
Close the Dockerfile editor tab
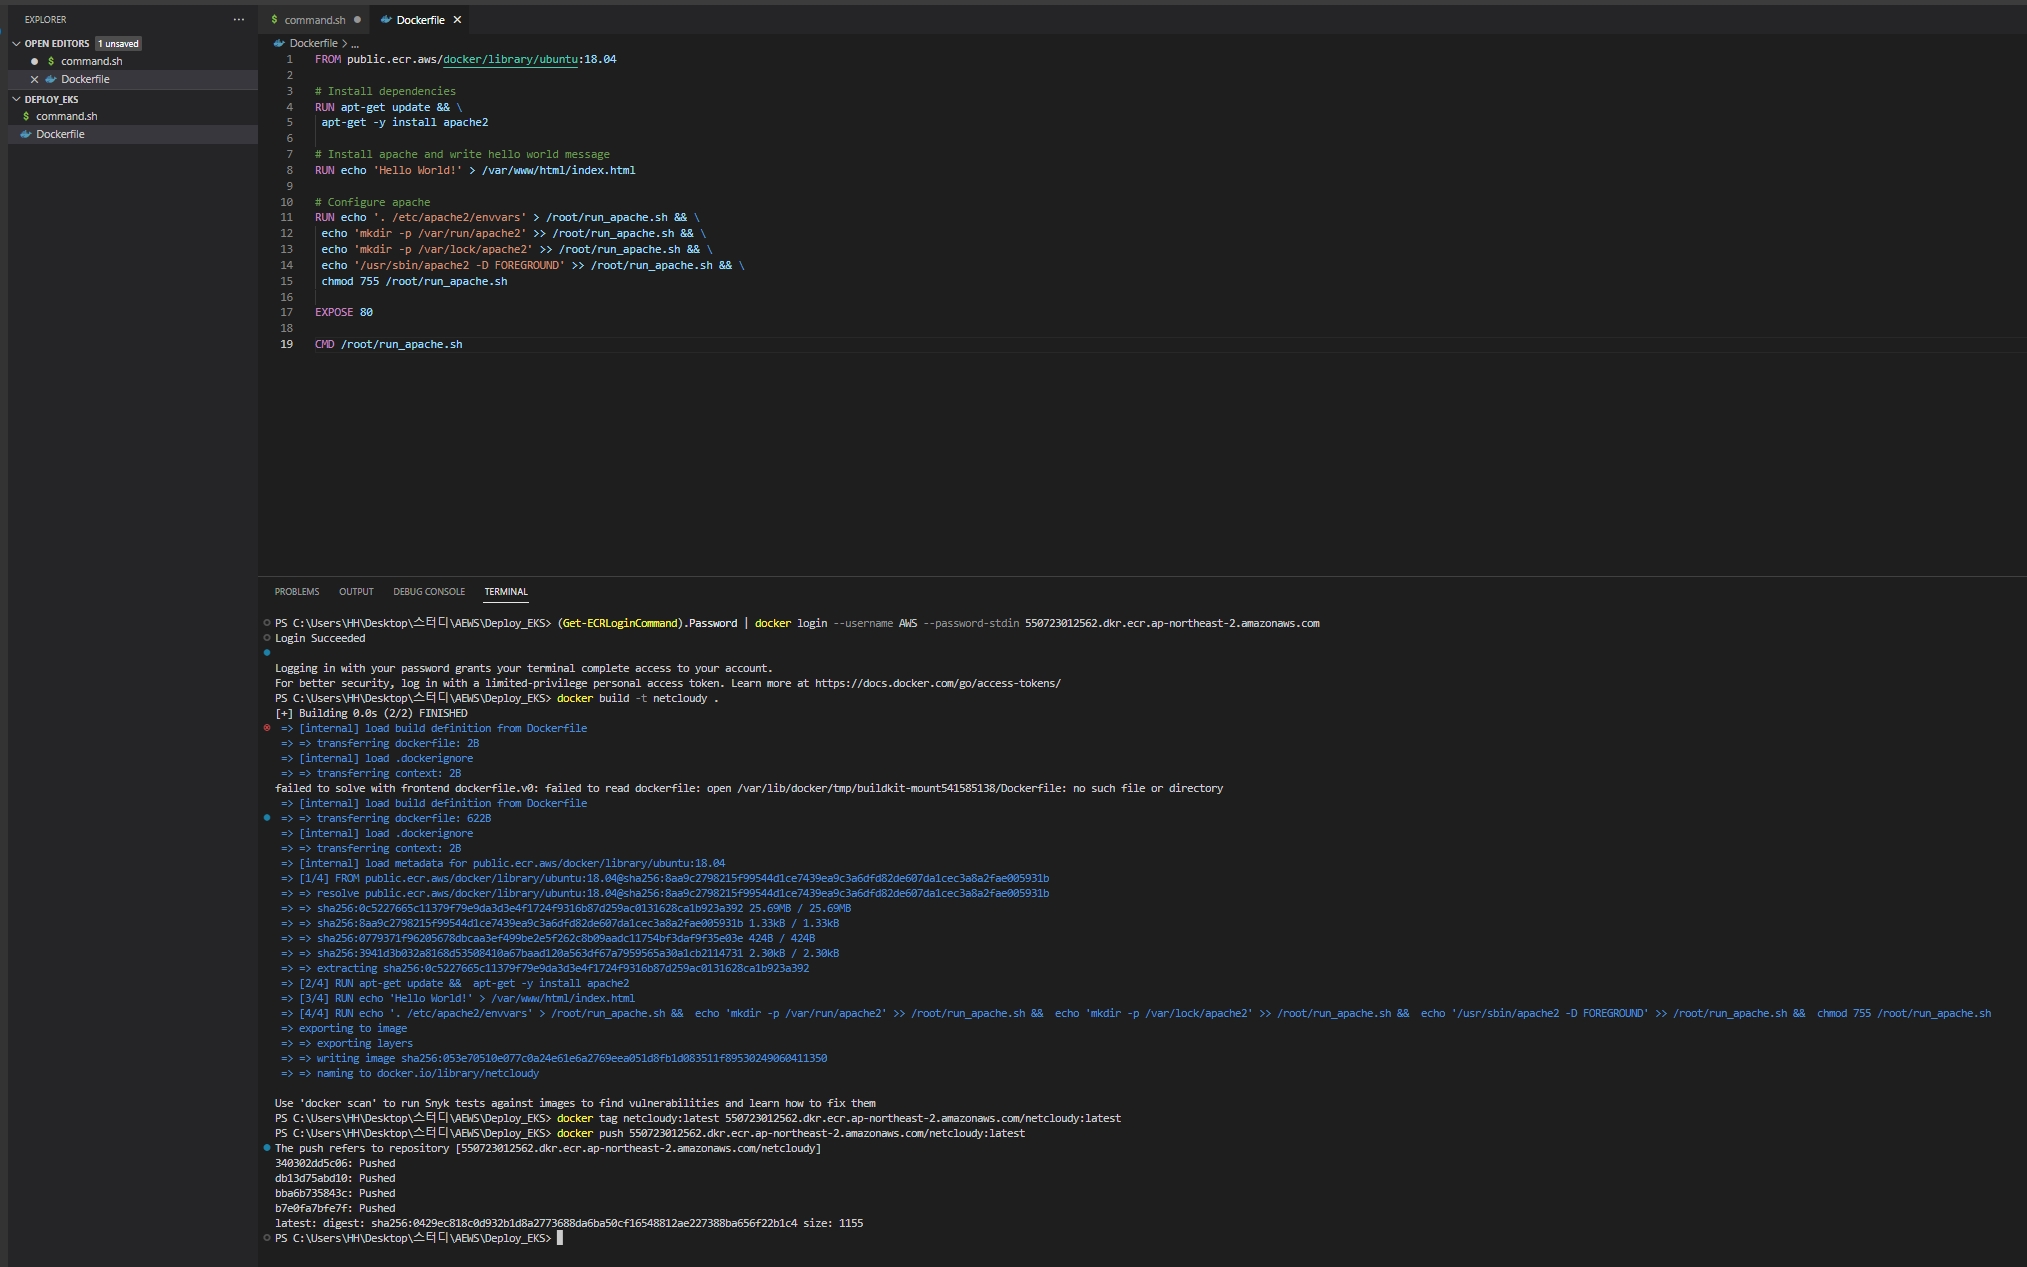457,20
